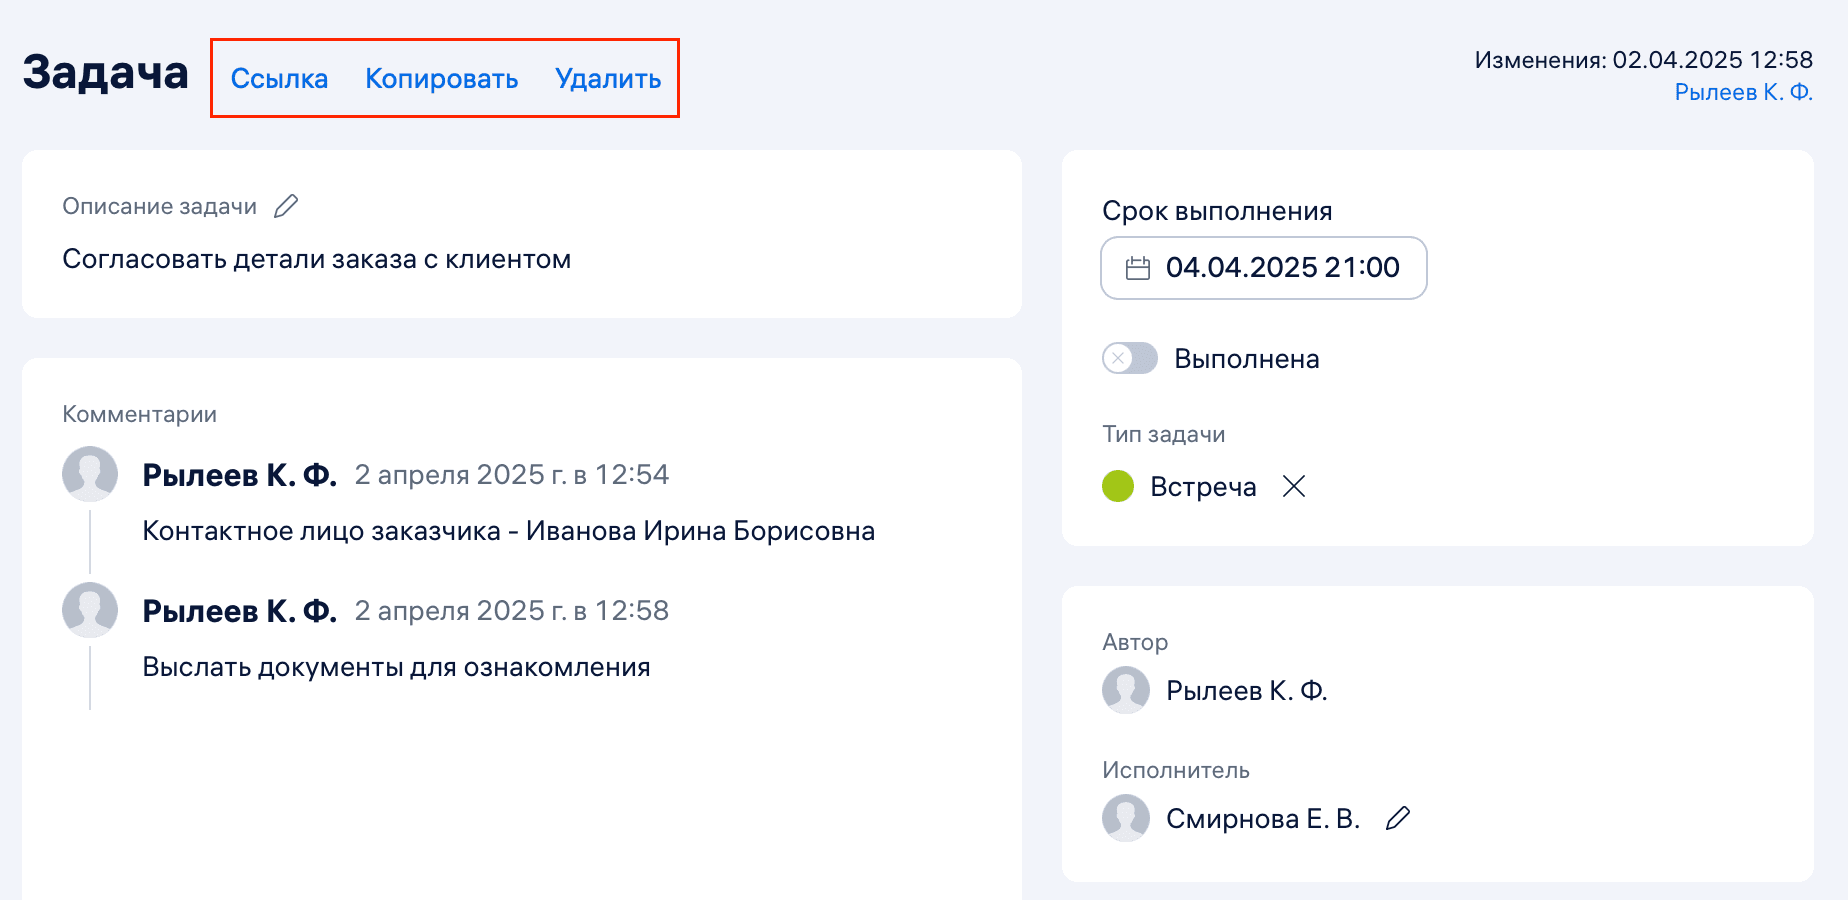Open the due date picker 04.04.2025 21:00

tap(1283, 268)
